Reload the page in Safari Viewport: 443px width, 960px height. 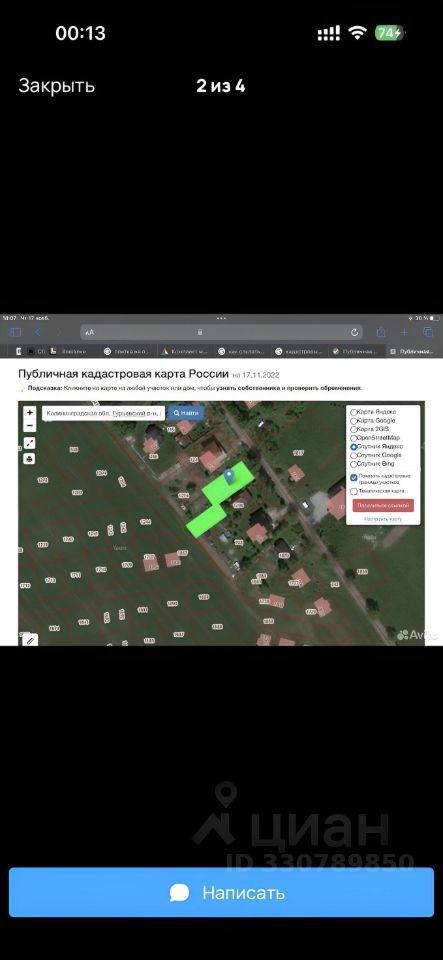pyautogui.click(x=354, y=332)
